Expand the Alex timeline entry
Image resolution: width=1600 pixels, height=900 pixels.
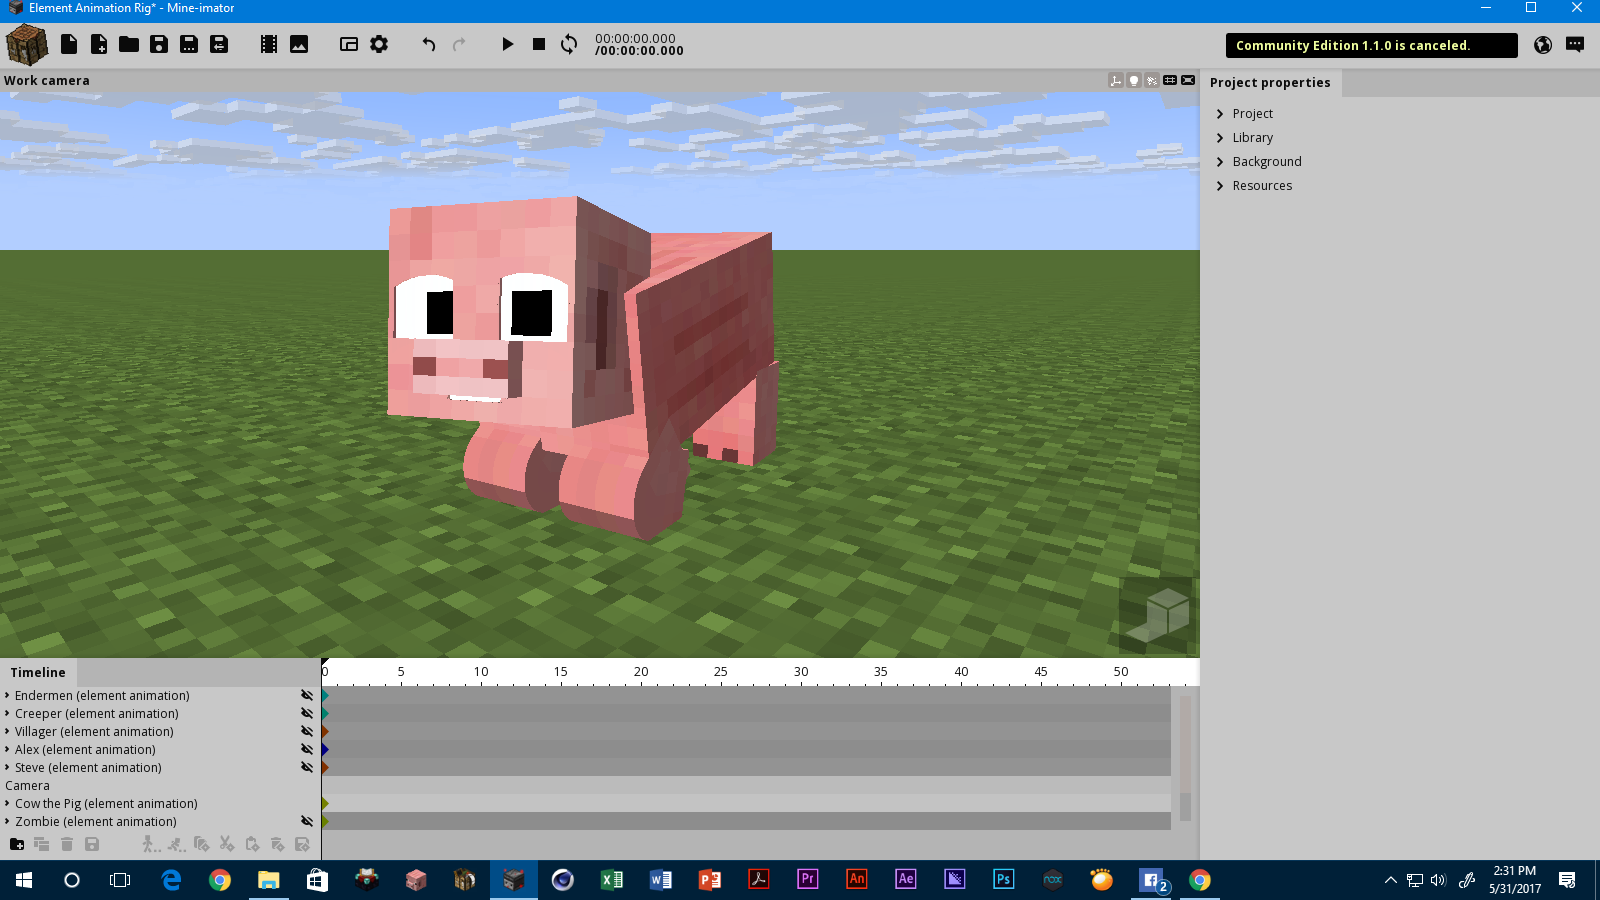[x=7, y=750]
